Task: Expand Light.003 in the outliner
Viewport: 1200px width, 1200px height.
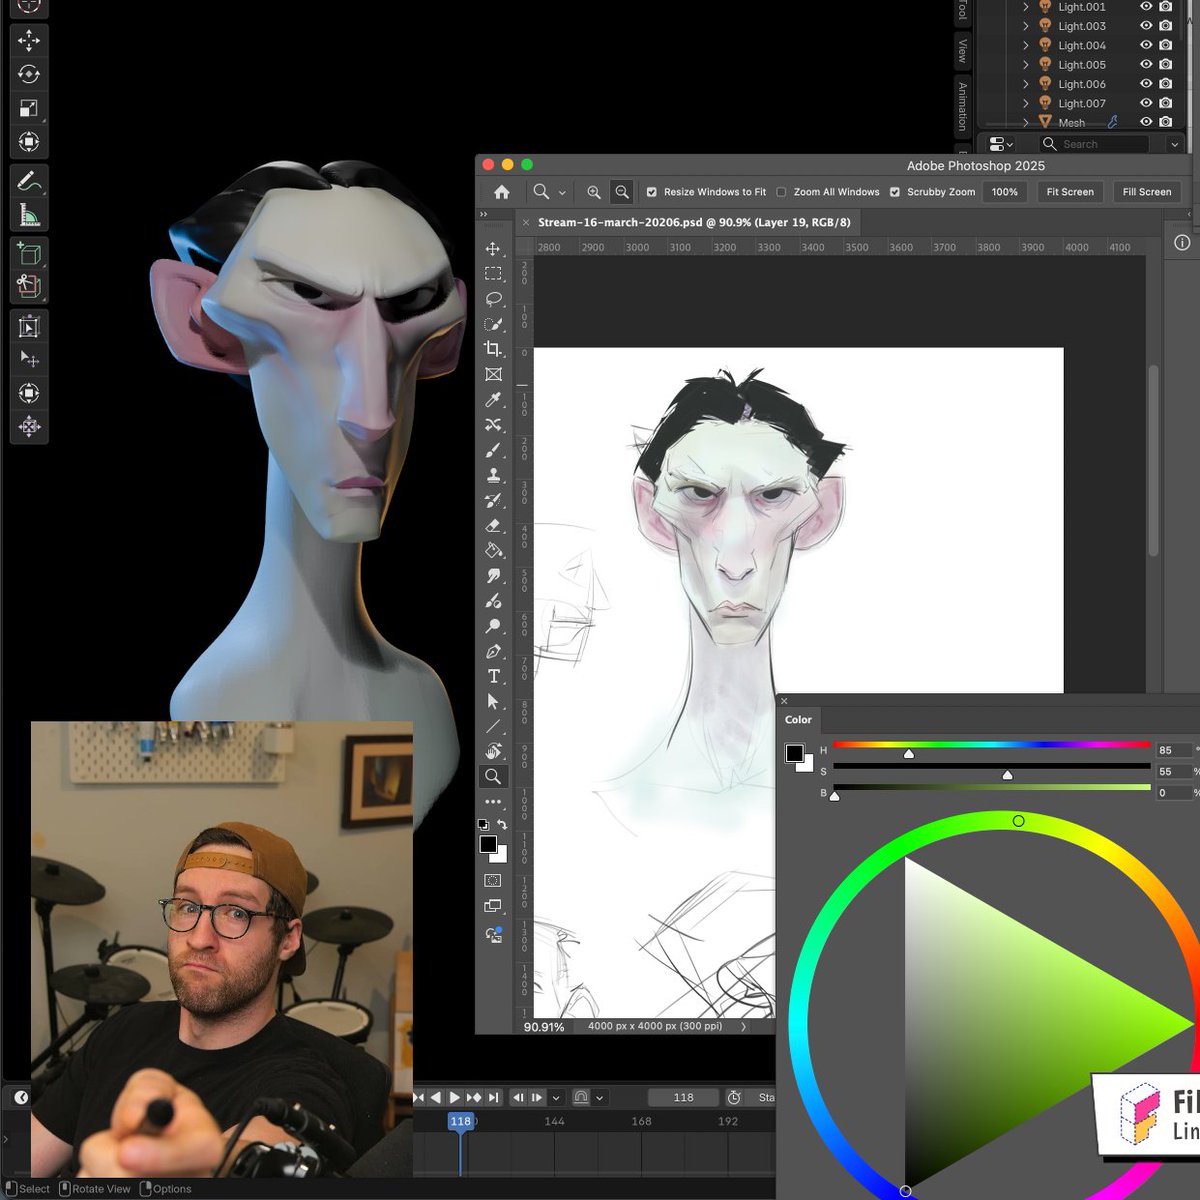Action: (1025, 26)
